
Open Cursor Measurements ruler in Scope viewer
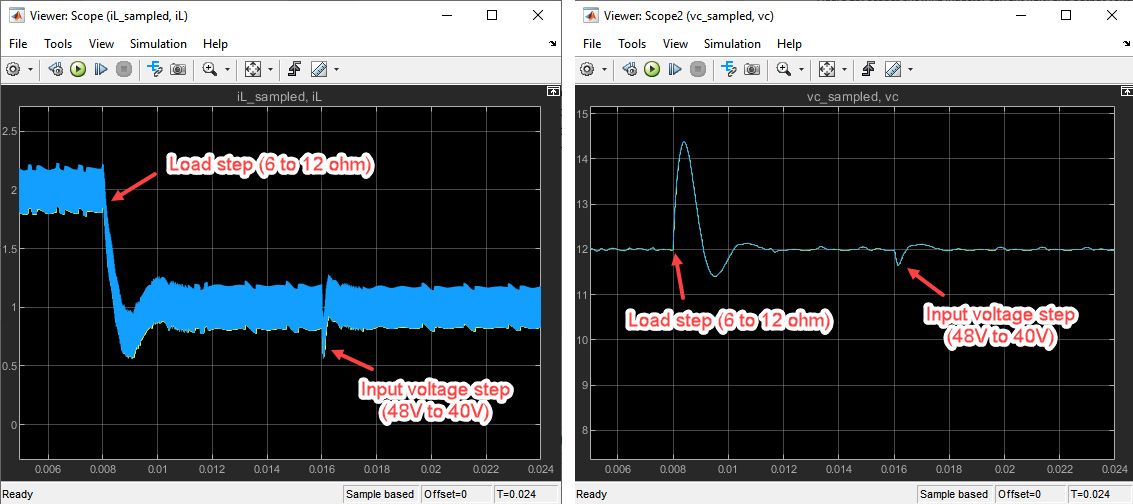tap(319, 69)
